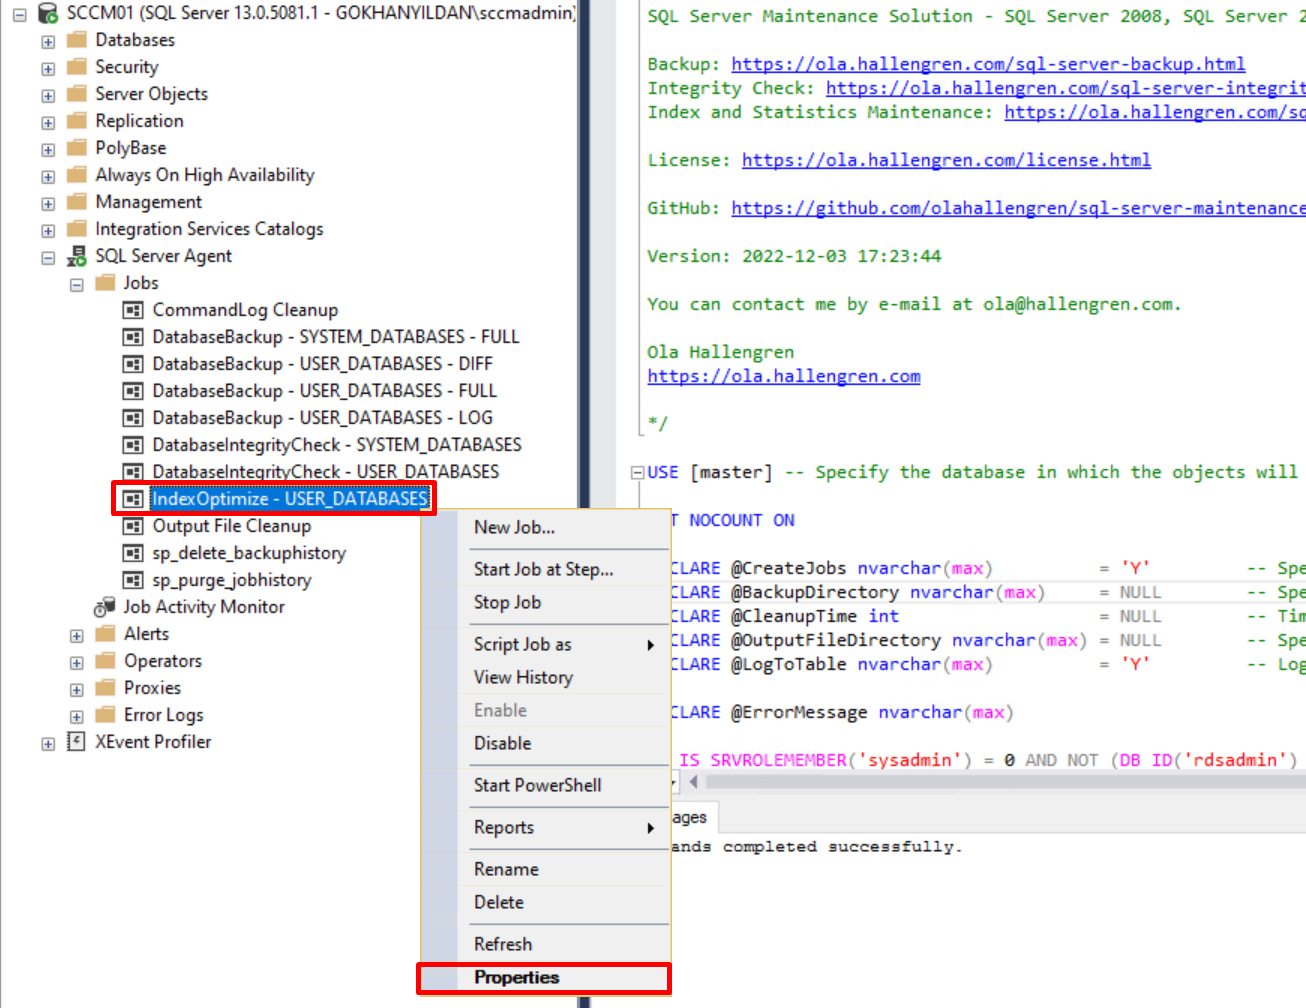Click the SCCM01 server icon
1306x1008 pixels.
(x=48, y=13)
